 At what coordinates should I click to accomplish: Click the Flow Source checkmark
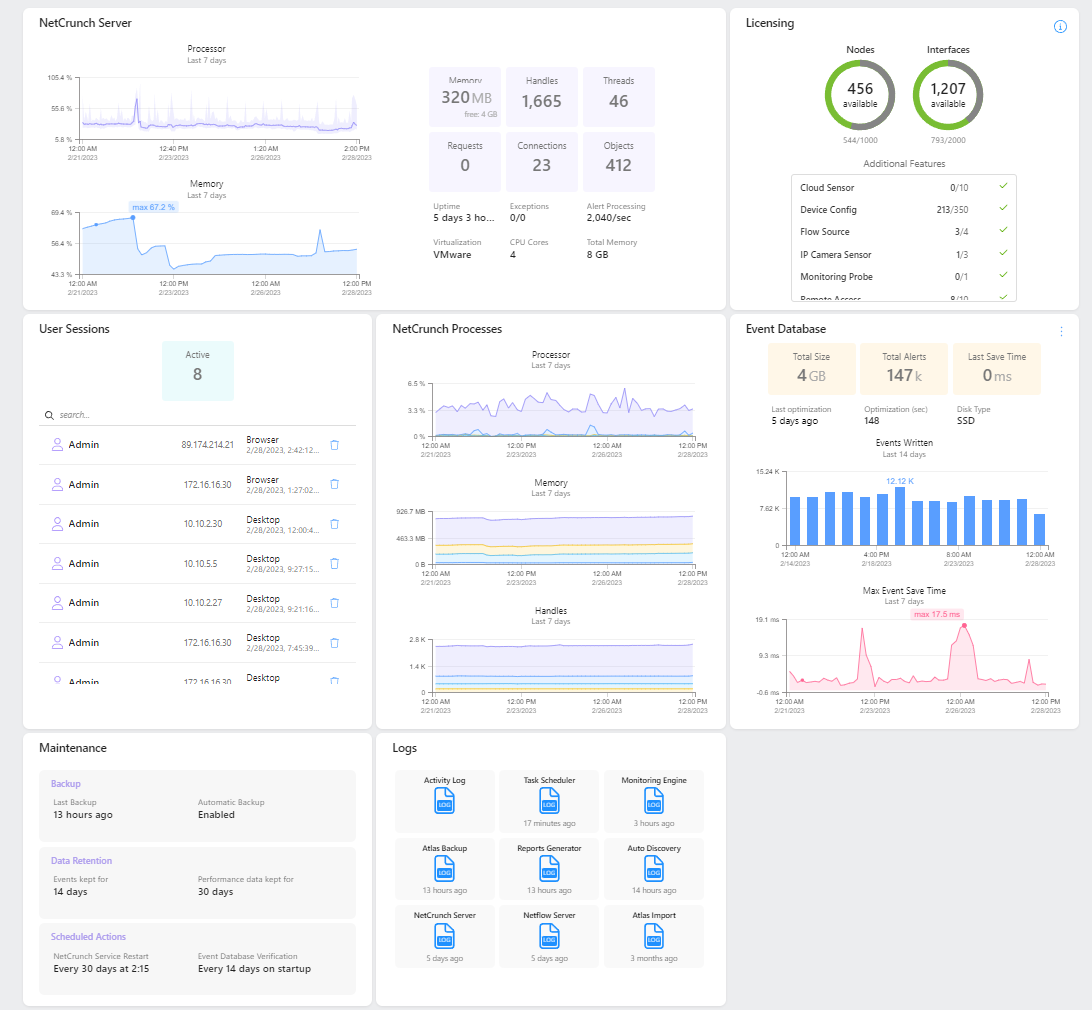pyautogui.click(x=1003, y=230)
